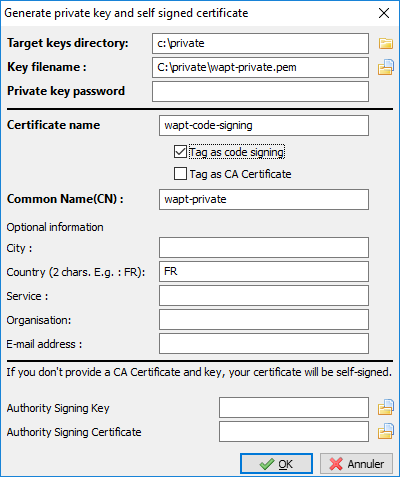The height and width of the screenshot is (477, 400).
Task: Focus the Target keys directory field
Action: tap(260, 43)
